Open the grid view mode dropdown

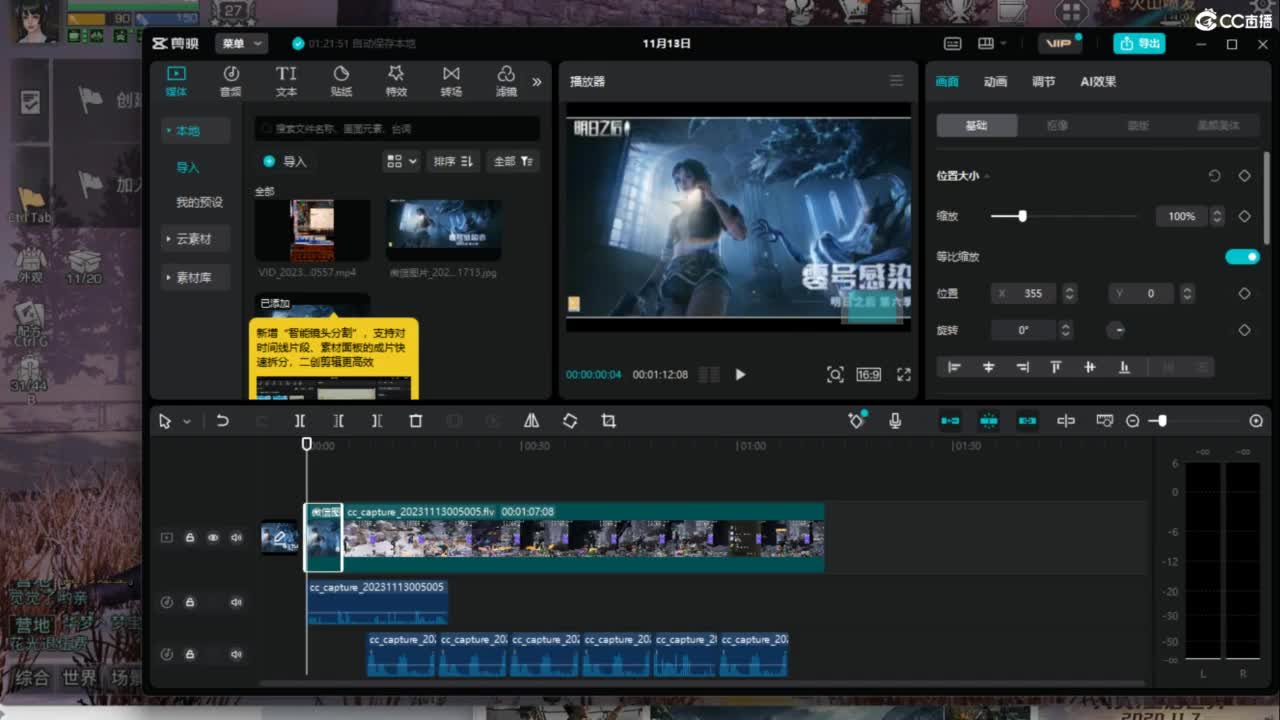pyautogui.click(x=402, y=161)
